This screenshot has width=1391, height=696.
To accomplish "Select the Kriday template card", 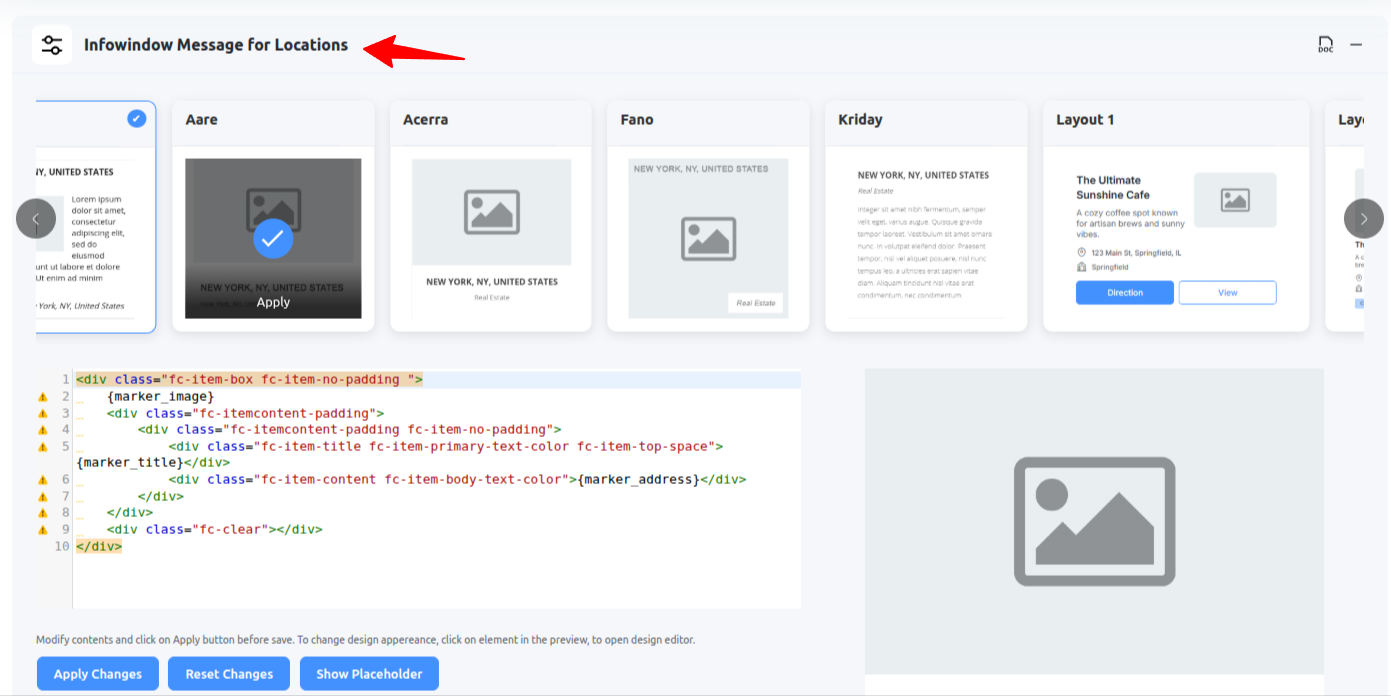I will coord(925,215).
